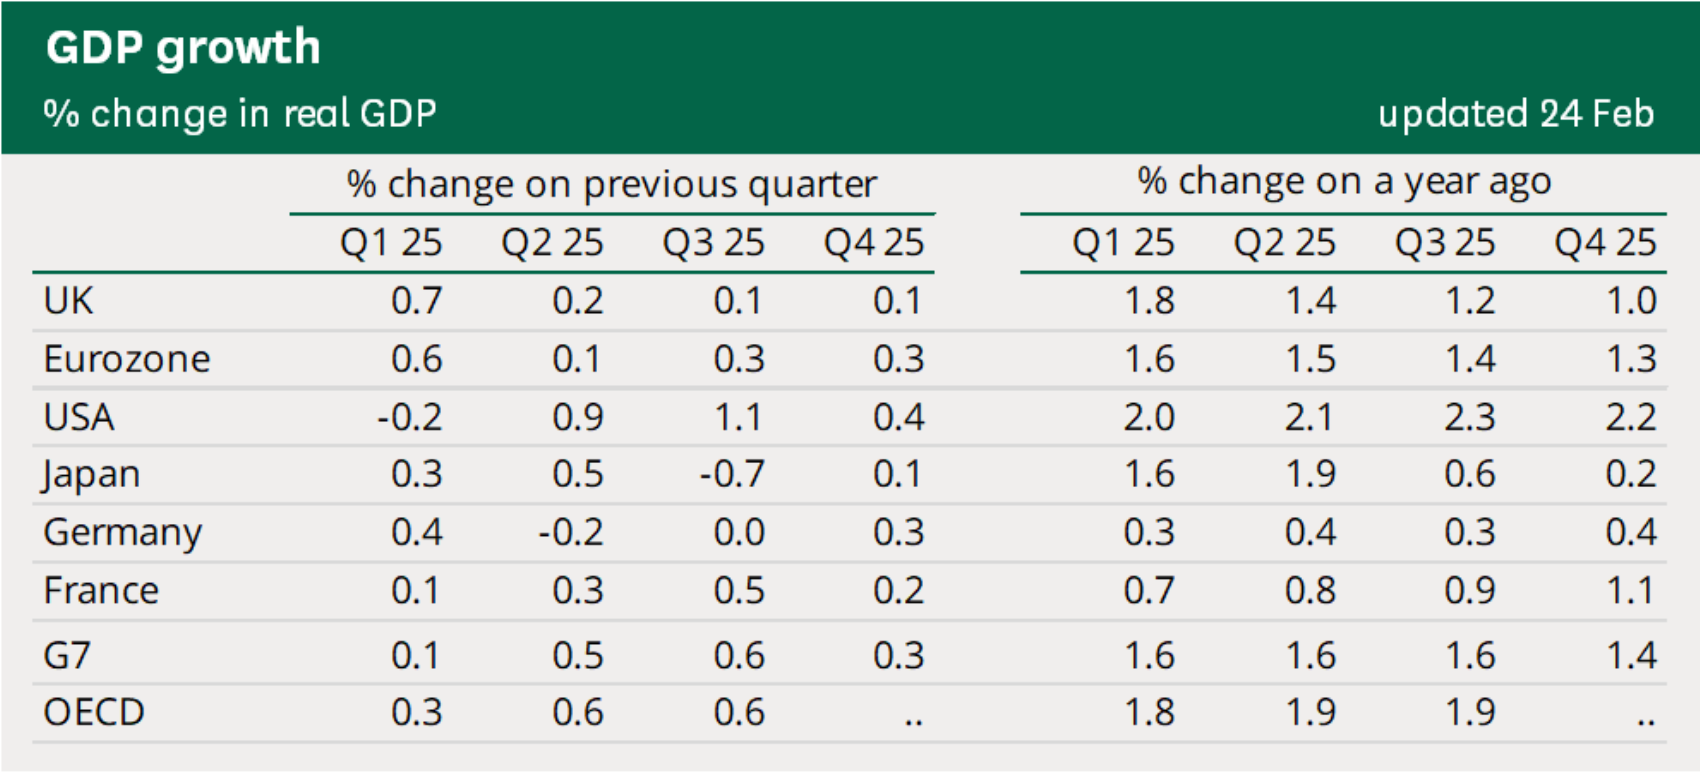The width and height of the screenshot is (1700, 772).
Task: Select USA's 2.3 year-ago value
Action: 1470,417
